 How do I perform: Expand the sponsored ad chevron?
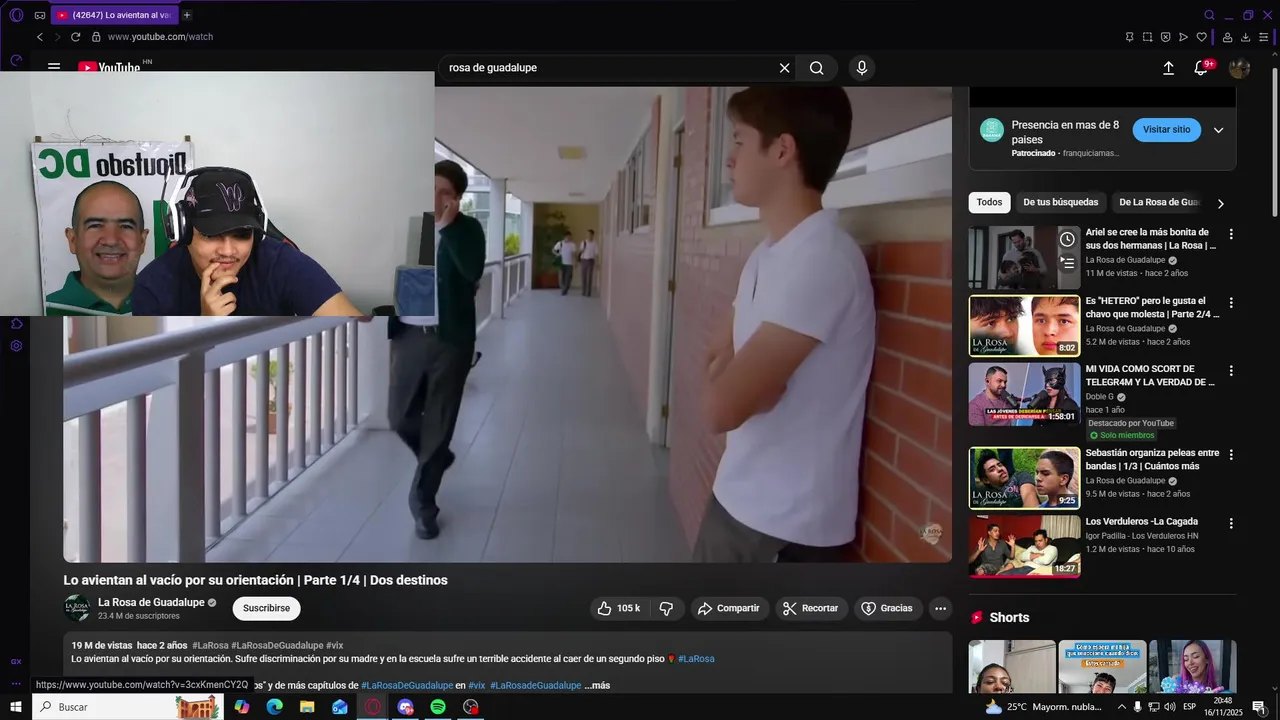[1218, 130]
